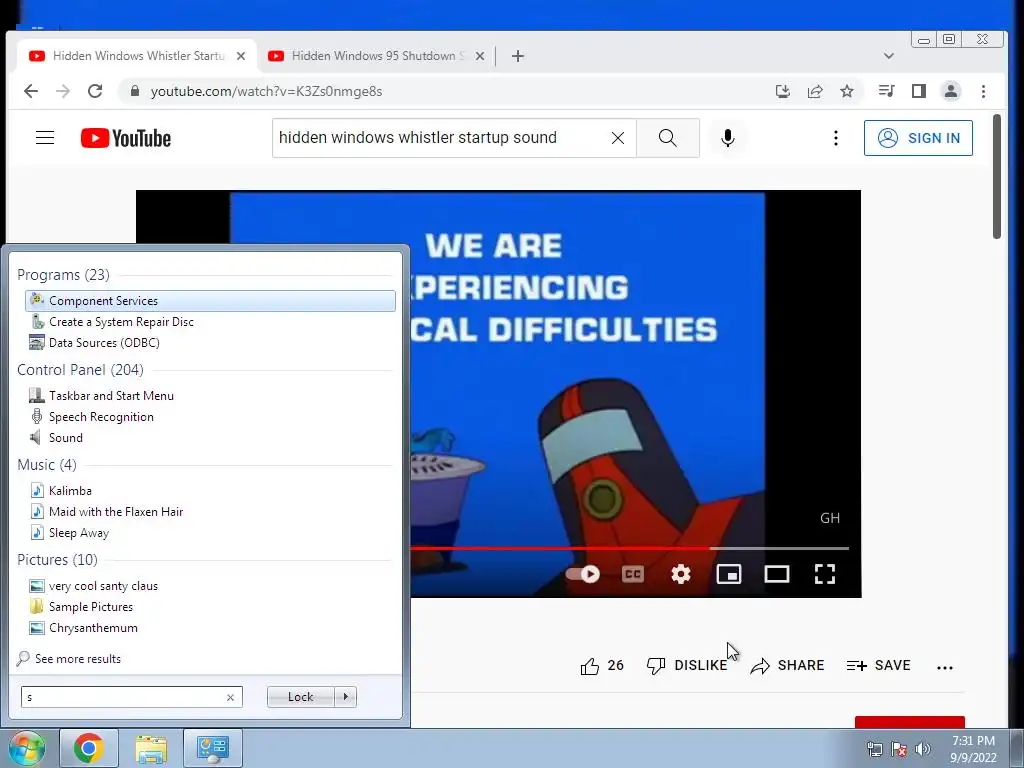Click the SIGN IN button

(918, 138)
